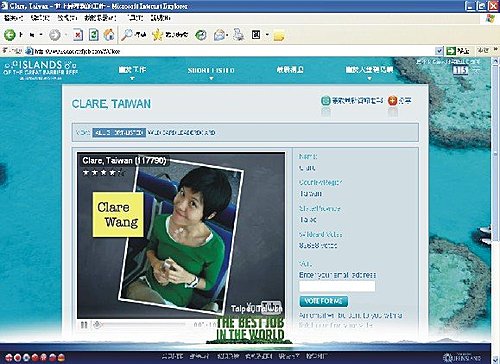Click the Queensland logo in footer

462,357
